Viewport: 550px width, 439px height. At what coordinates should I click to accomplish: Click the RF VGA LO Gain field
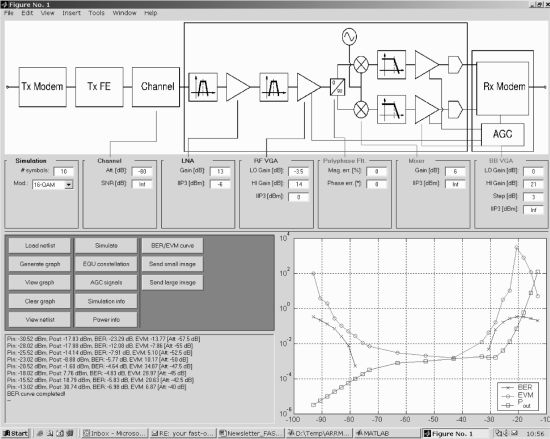[x=299, y=172]
